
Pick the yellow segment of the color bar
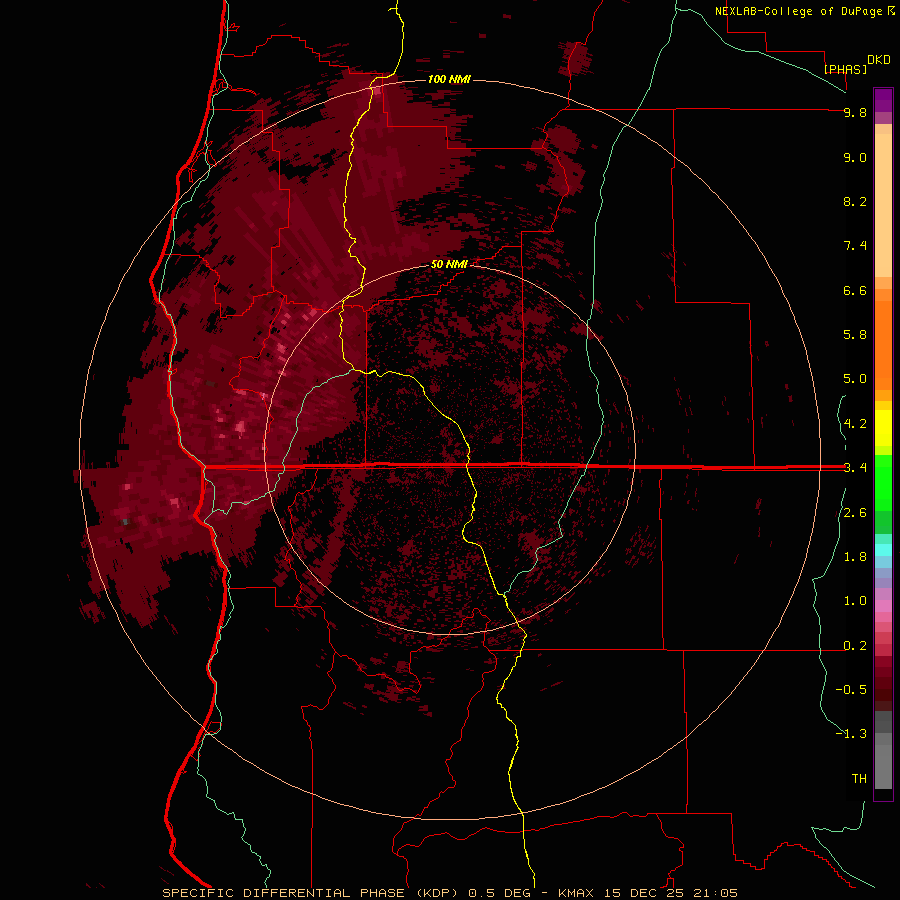(883, 428)
